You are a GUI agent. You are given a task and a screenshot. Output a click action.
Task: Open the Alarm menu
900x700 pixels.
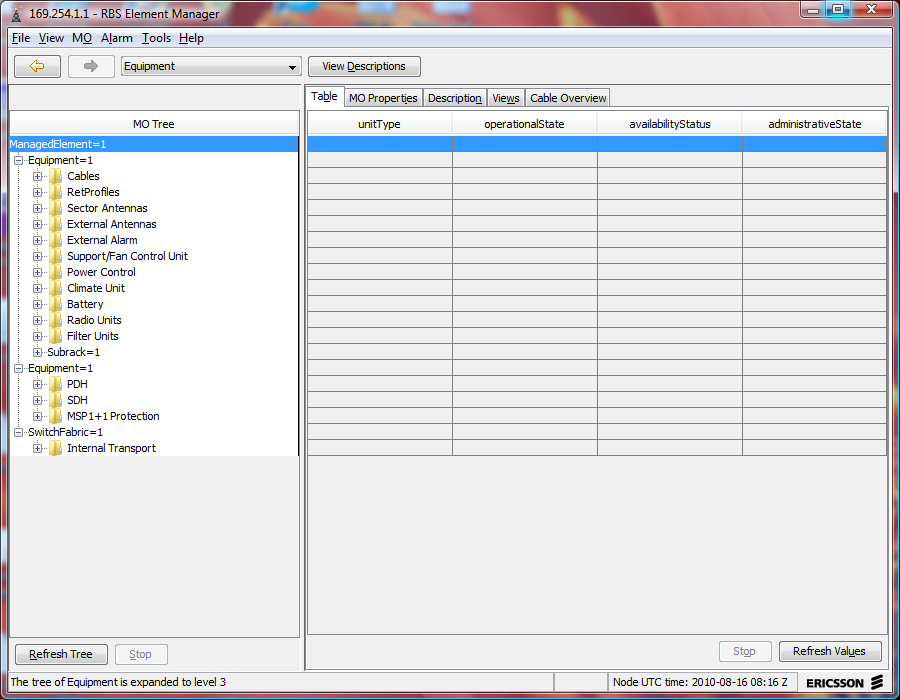[117, 38]
